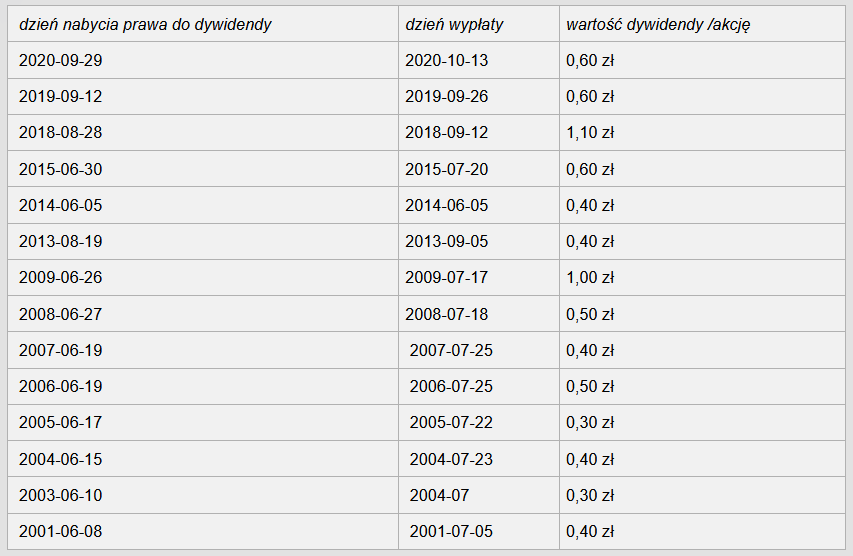Click the 'wartość dywidendy /akcję' header
This screenshot has height=556, width=853.
point(658,24)
